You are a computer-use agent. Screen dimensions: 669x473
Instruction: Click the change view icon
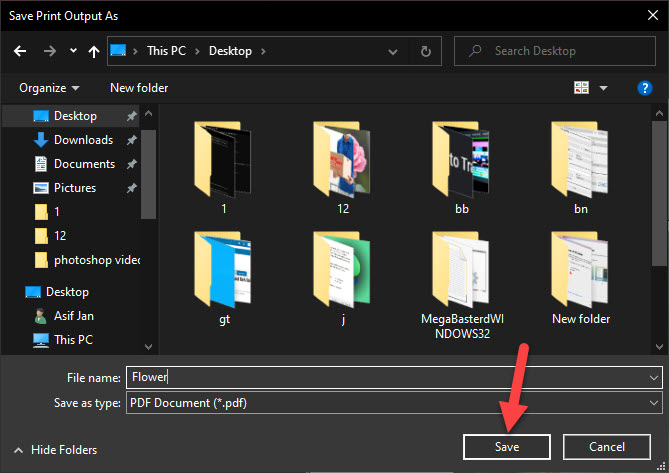tap(581, 88)
